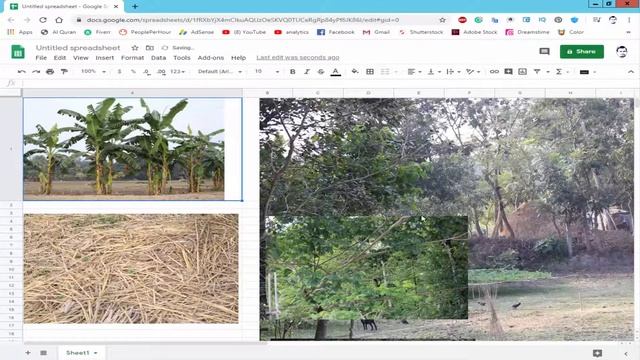Image resolution: width=640 pixels, height=360 pixels.
Task: Open the File menu
Action: pos(41,58)
